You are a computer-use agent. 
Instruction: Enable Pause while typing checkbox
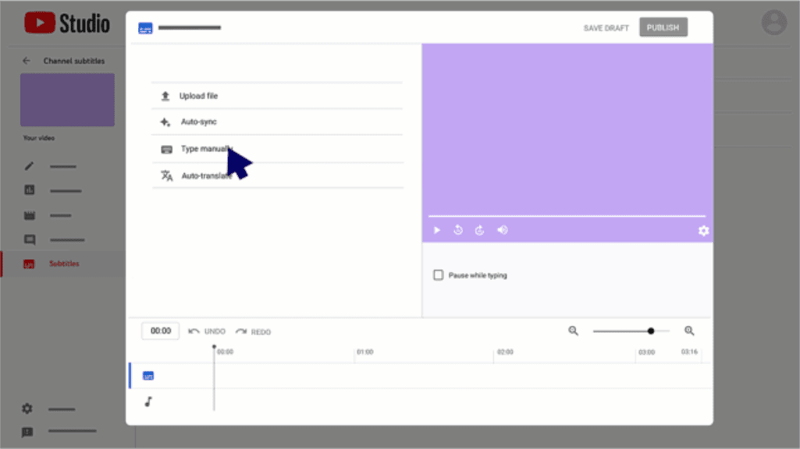tap(438, 275)
